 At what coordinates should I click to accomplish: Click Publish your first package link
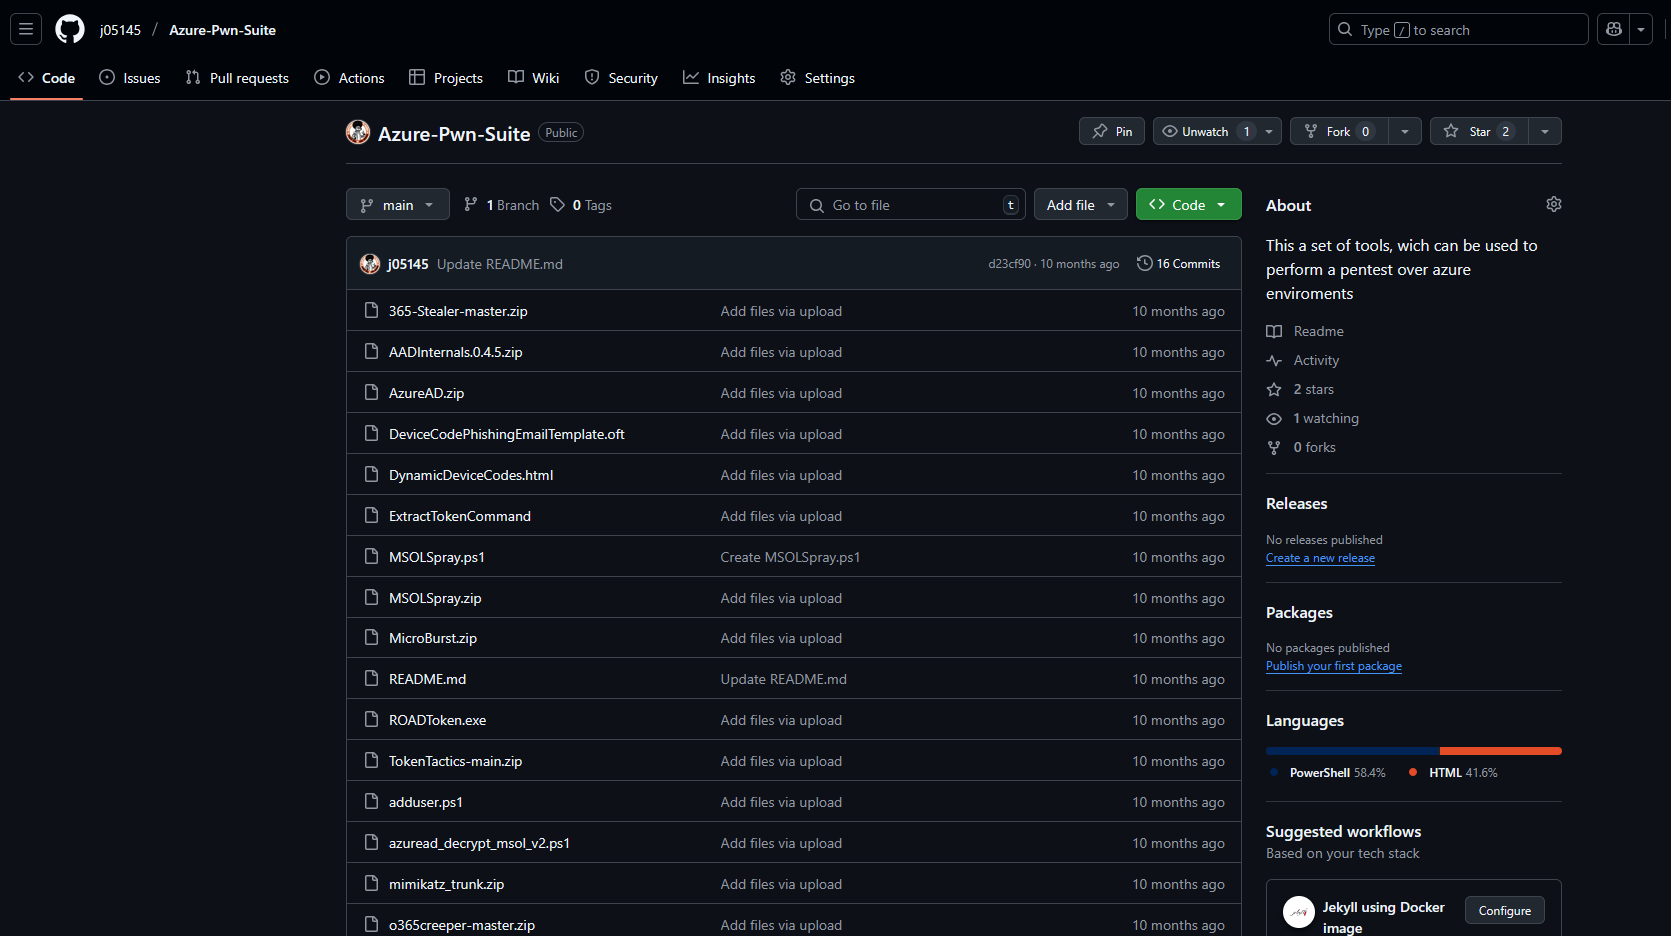pyautogui.click(x=1334, y=666)
